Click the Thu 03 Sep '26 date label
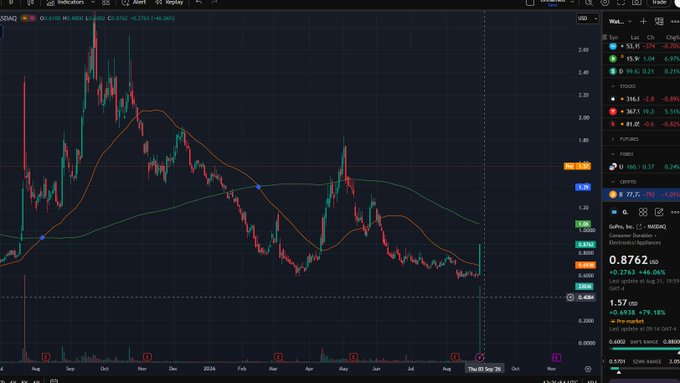 (484, 369)
